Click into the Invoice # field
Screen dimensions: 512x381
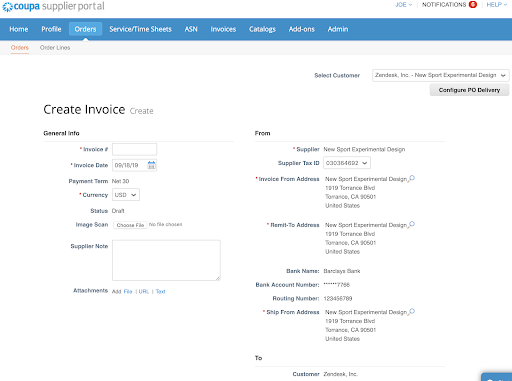pos(134,149)
